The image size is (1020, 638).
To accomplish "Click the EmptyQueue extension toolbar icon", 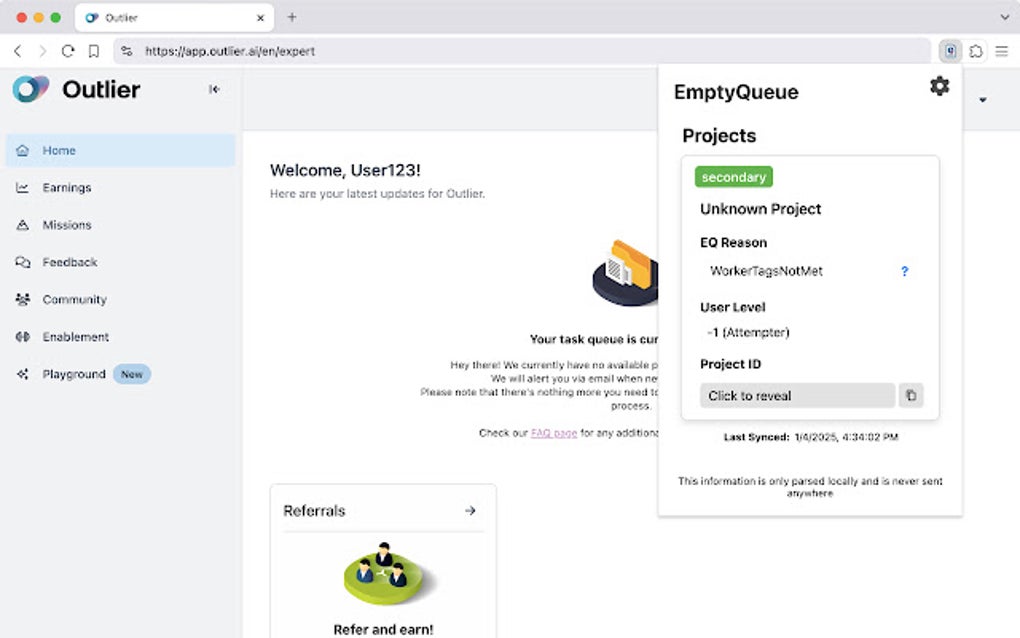I will click(951, 51).
